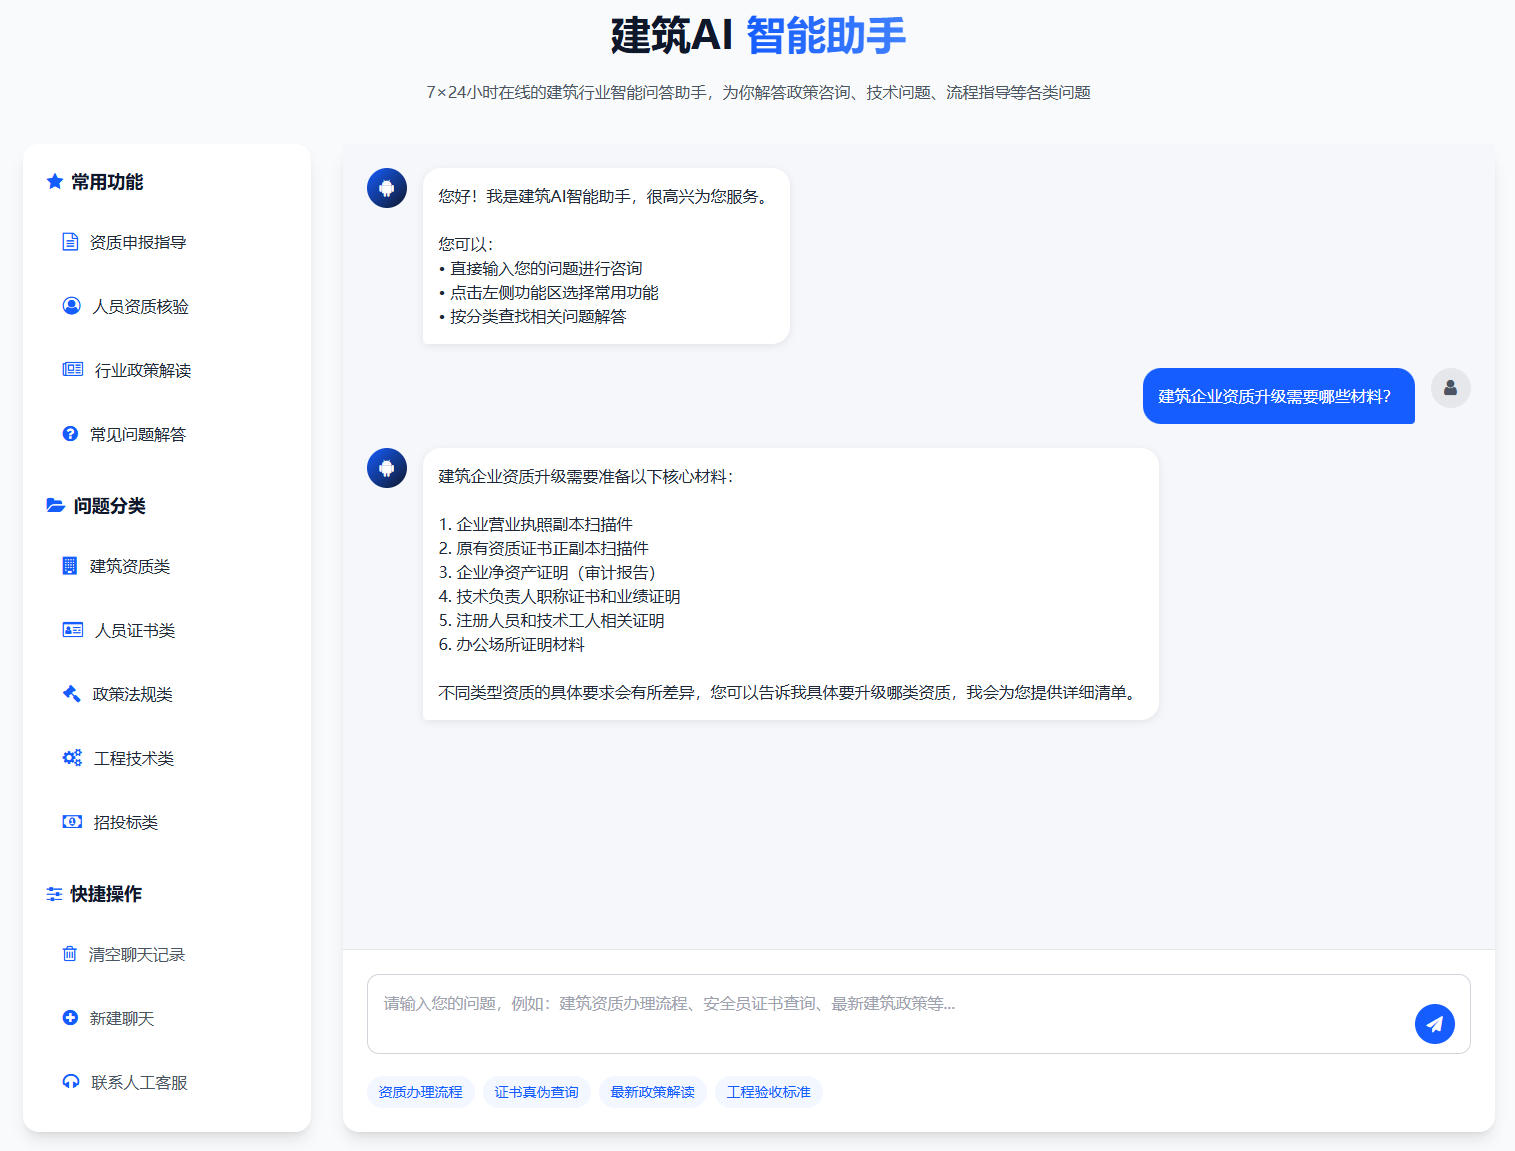Click the 最新政策解读 suggestion tag
This screenshot has width=1515, height=1151.
point(652,1092)
